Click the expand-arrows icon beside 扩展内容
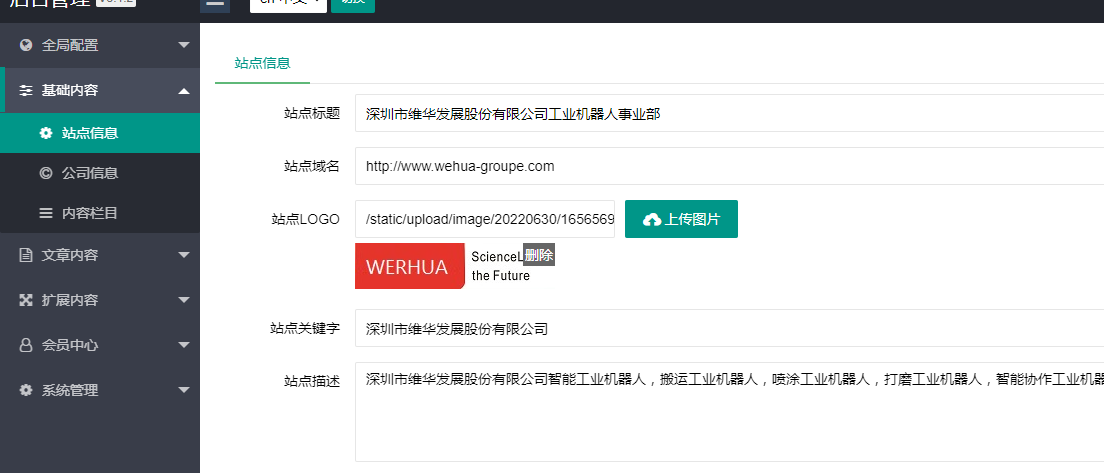Screen dimensions: 1104x473 tap(26, 300)
